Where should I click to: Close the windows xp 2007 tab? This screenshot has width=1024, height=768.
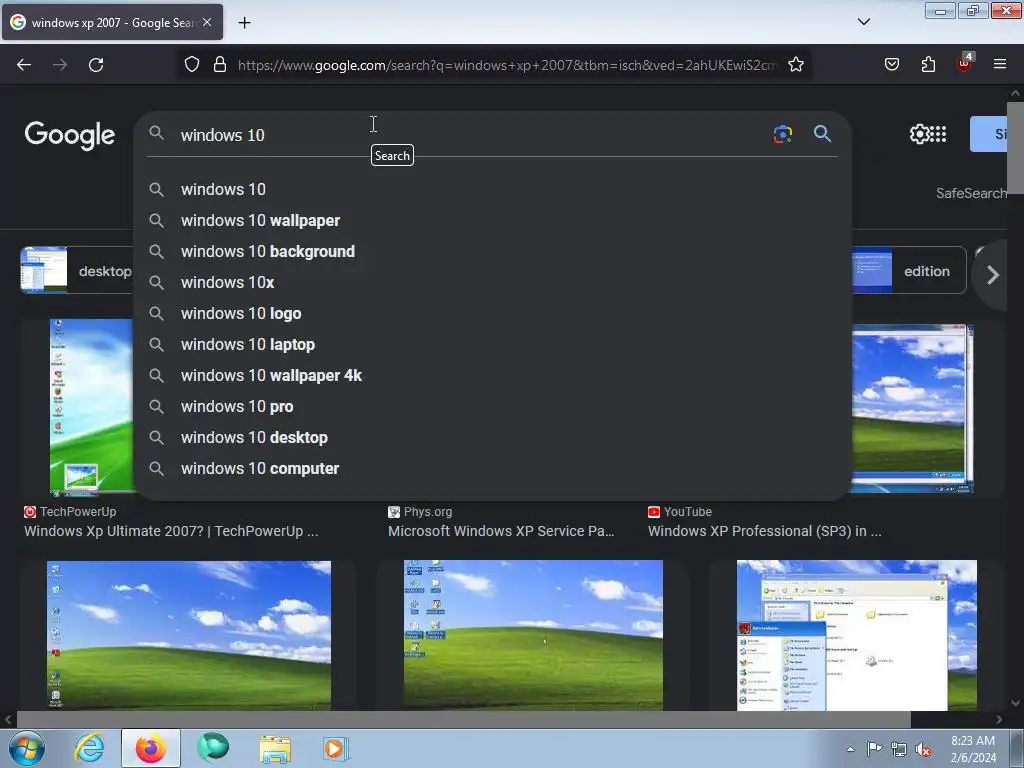[x=207, y=22]
